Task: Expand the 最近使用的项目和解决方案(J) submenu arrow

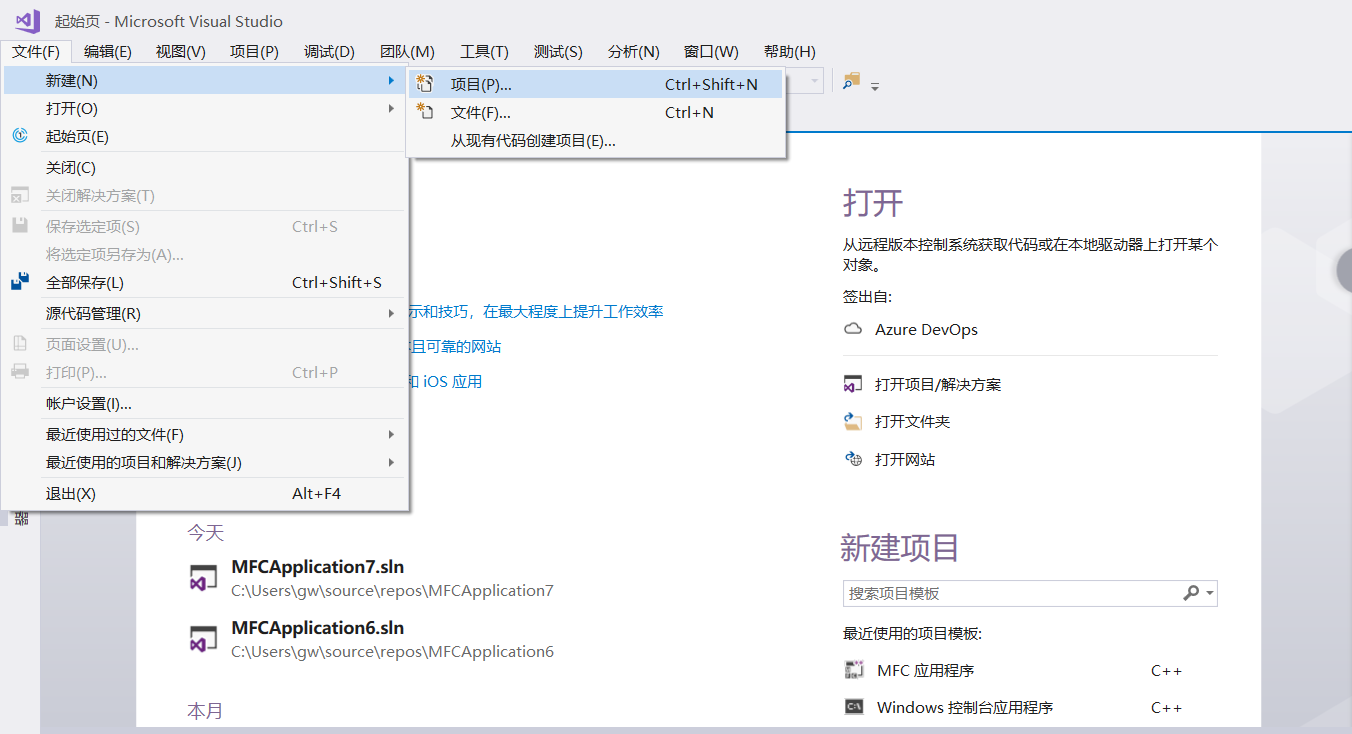Action: coord(391,462)
